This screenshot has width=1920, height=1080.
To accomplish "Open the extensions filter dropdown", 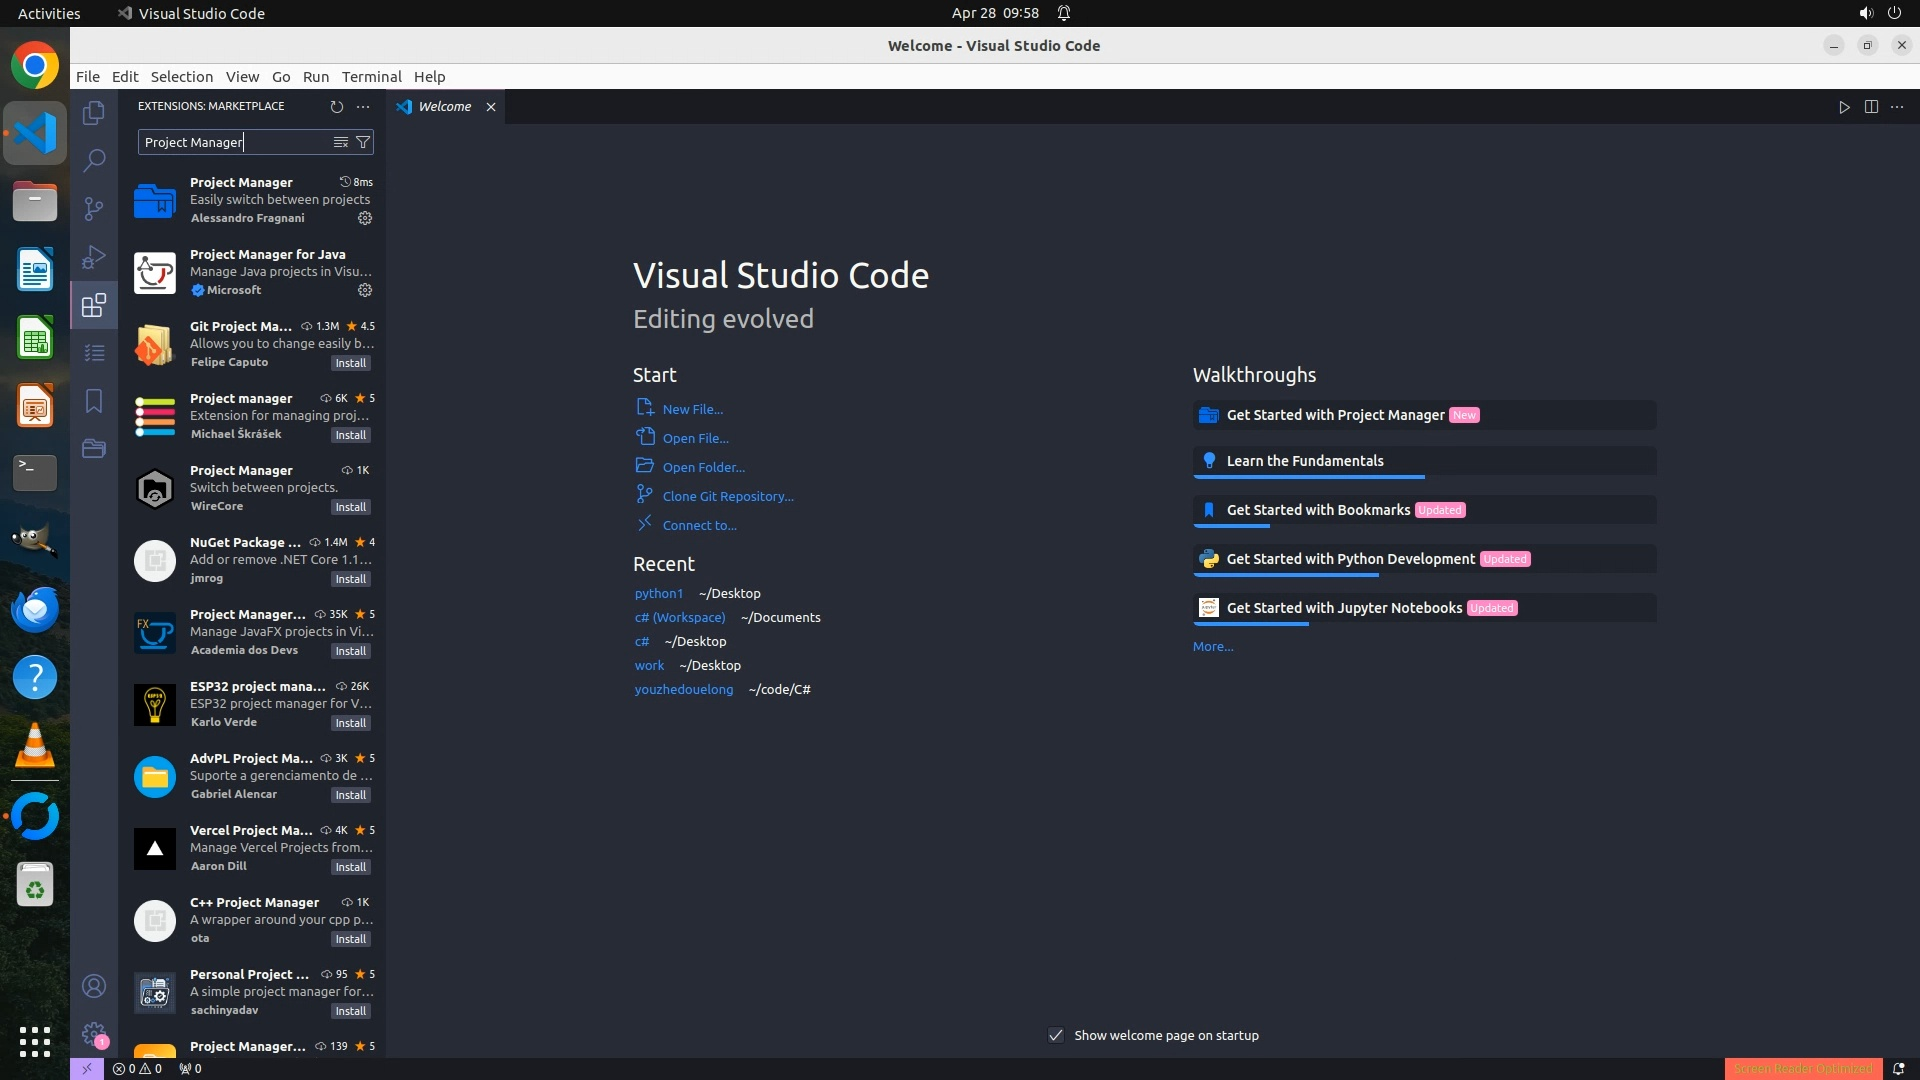I will (363, 142).
